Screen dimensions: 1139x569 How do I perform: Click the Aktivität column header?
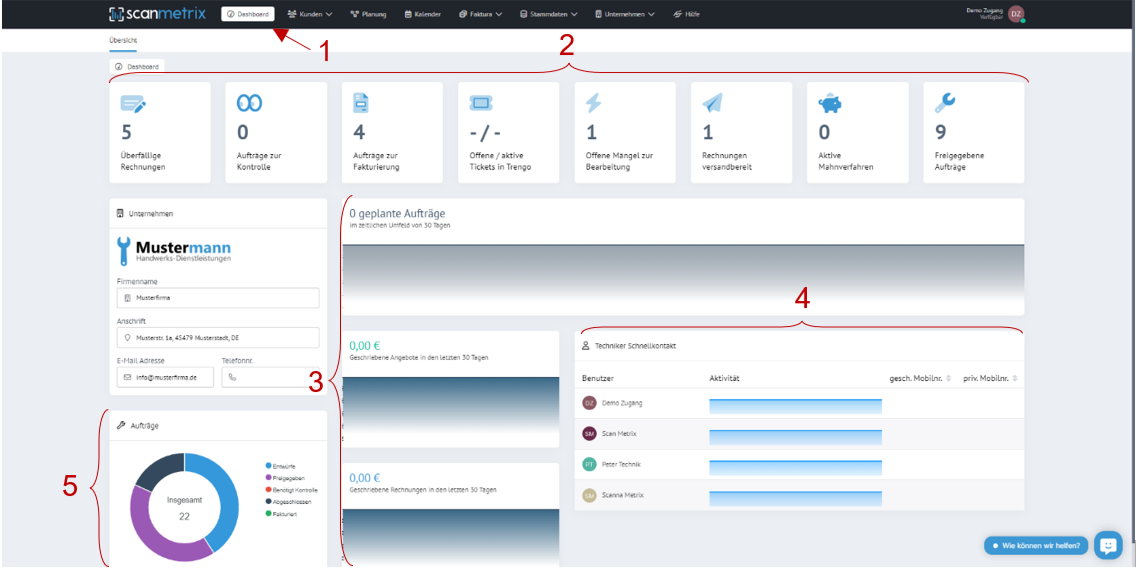point(725,378)
